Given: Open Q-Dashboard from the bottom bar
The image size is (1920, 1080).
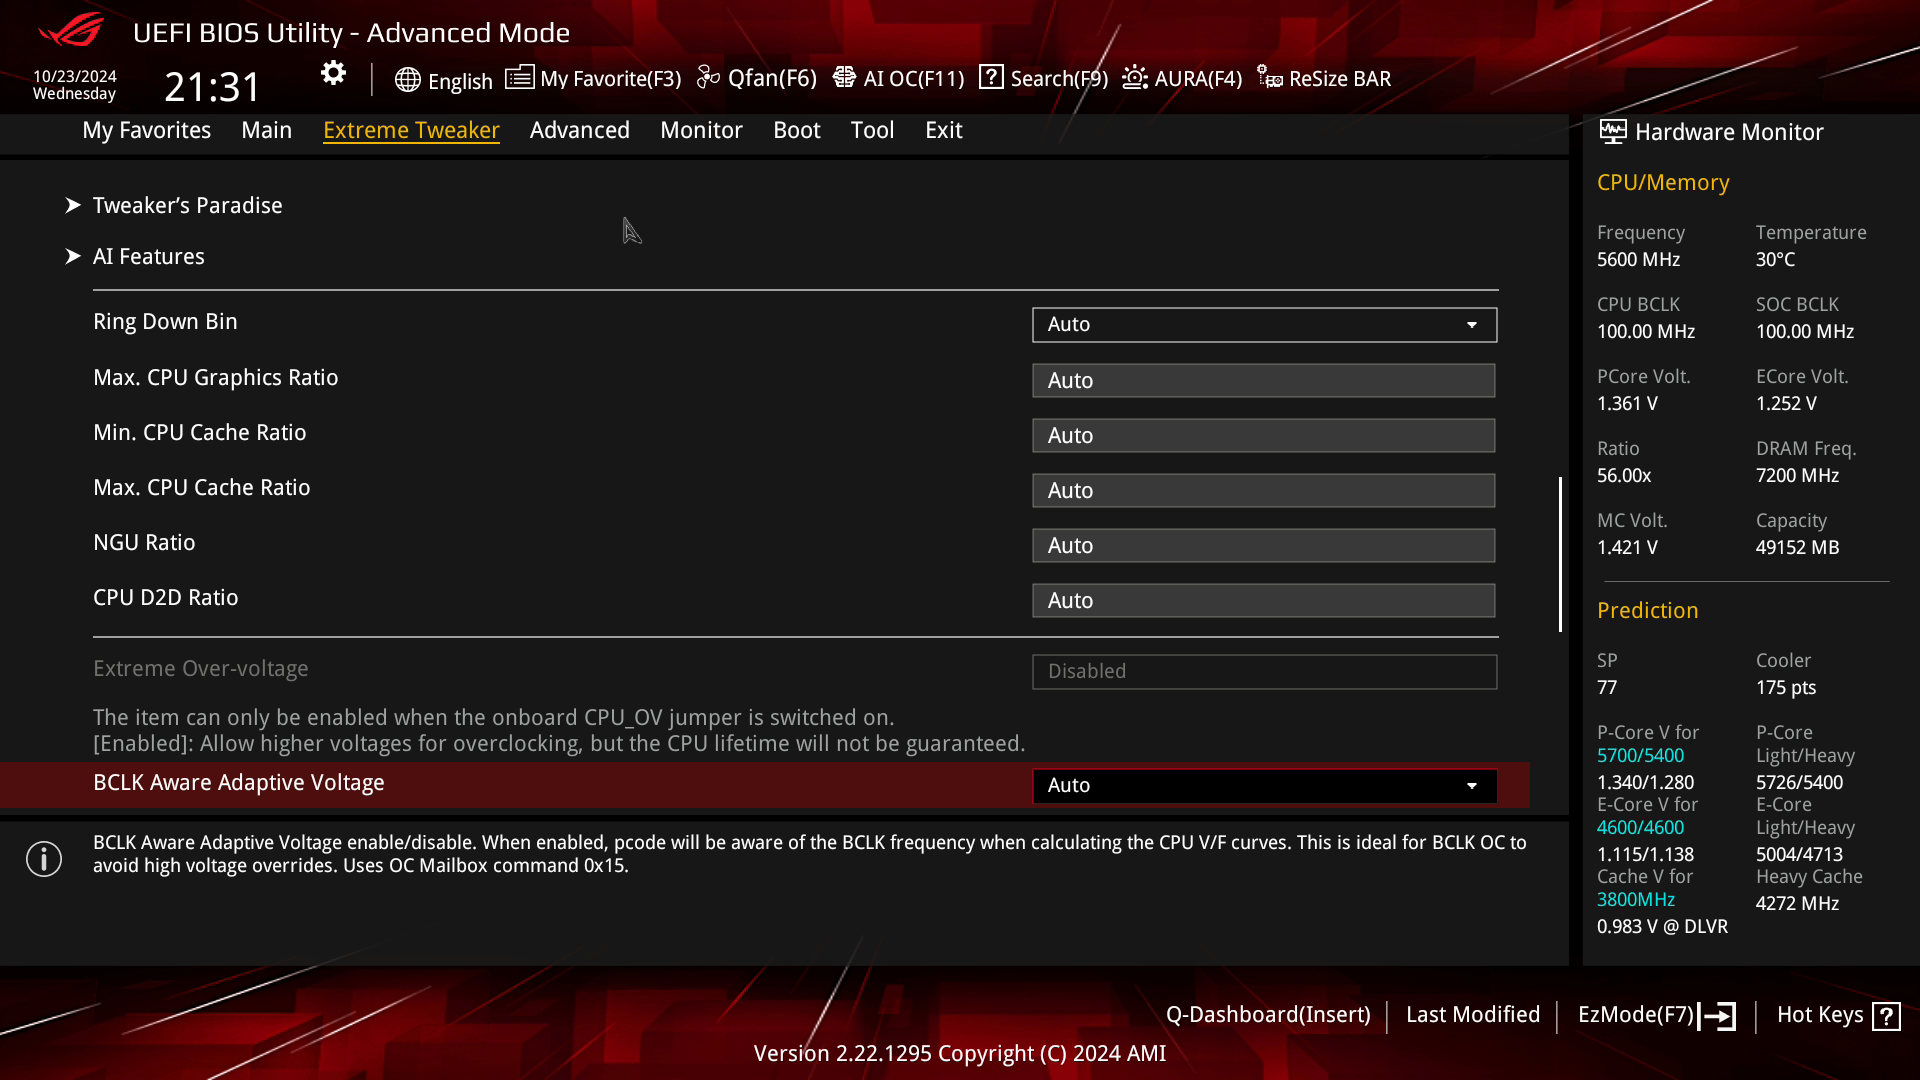Looking at the screenshot, I should pyautogui.click(x=1269, y=1014).
